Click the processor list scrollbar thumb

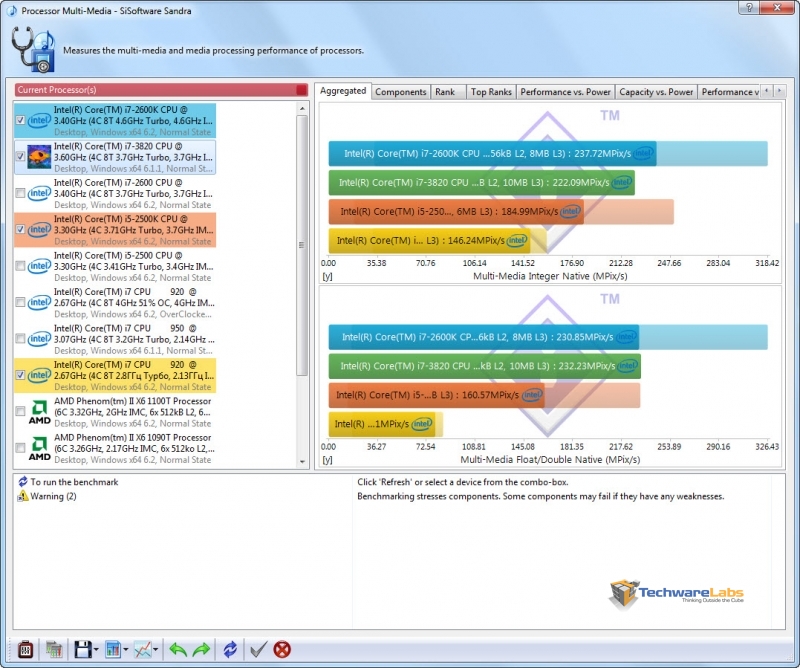(302, 245)
